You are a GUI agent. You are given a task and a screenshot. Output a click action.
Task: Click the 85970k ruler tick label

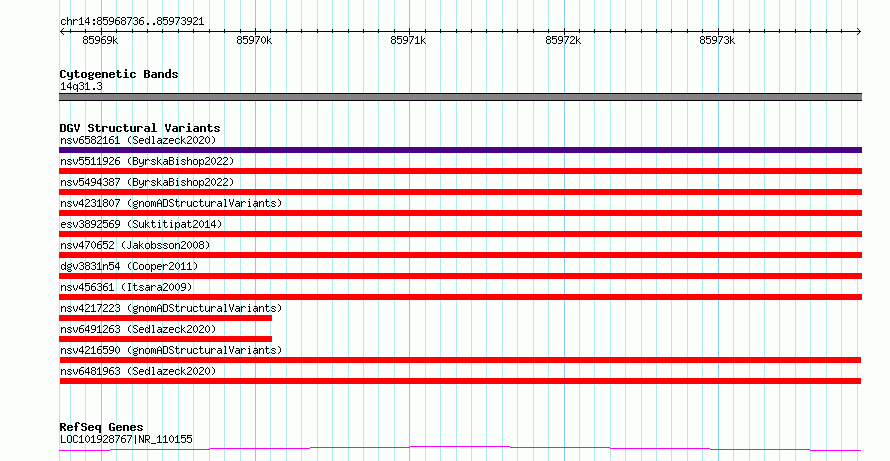pos(254,40)
